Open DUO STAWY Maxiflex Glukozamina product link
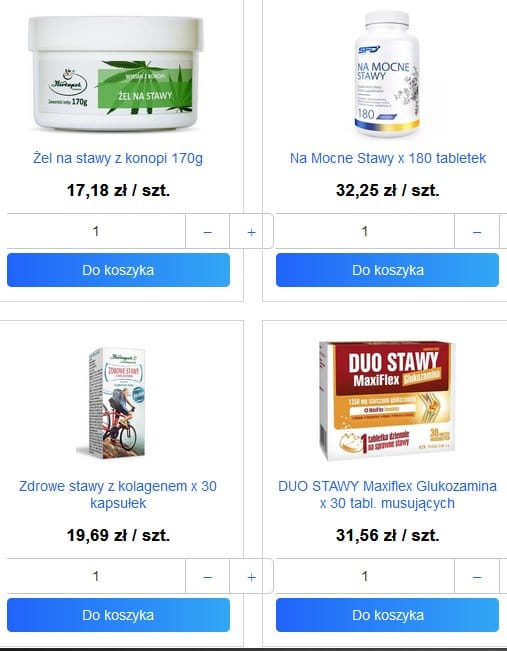The height and width of the screenshot is (651, 507). coord(387,494)
